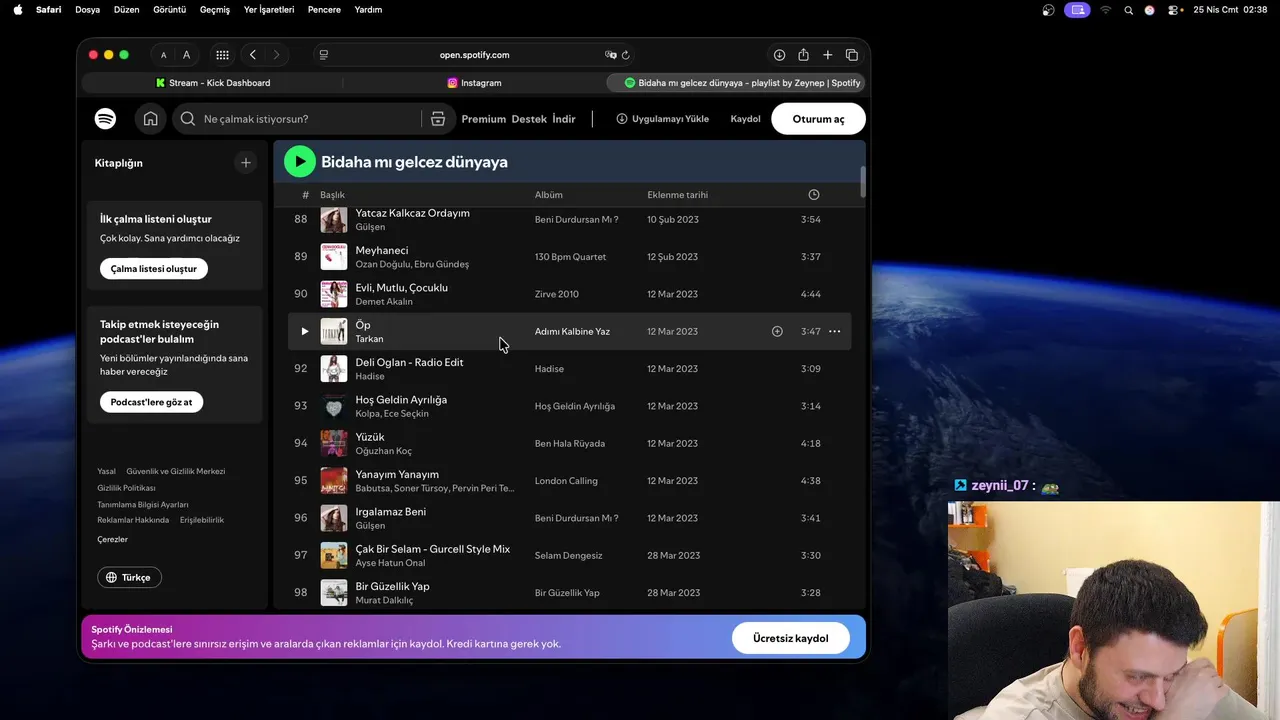The width and height of the screenshot is (1280, 720).
Task: Click the duration clock column icon
Action: 813,195
